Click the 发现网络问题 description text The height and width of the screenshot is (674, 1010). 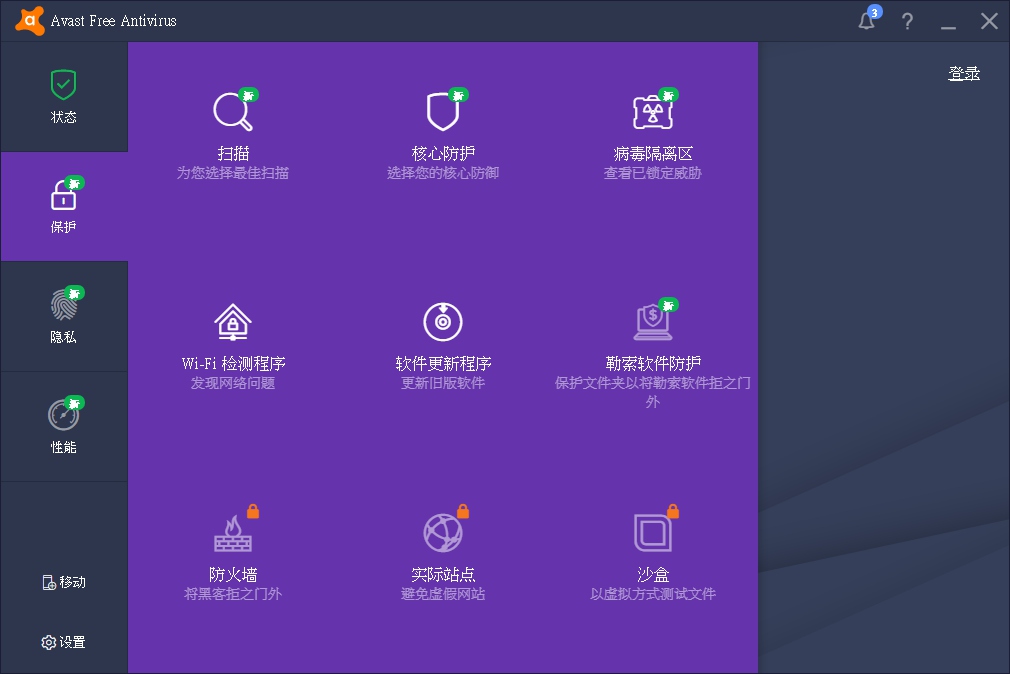(x=233, y=383)
